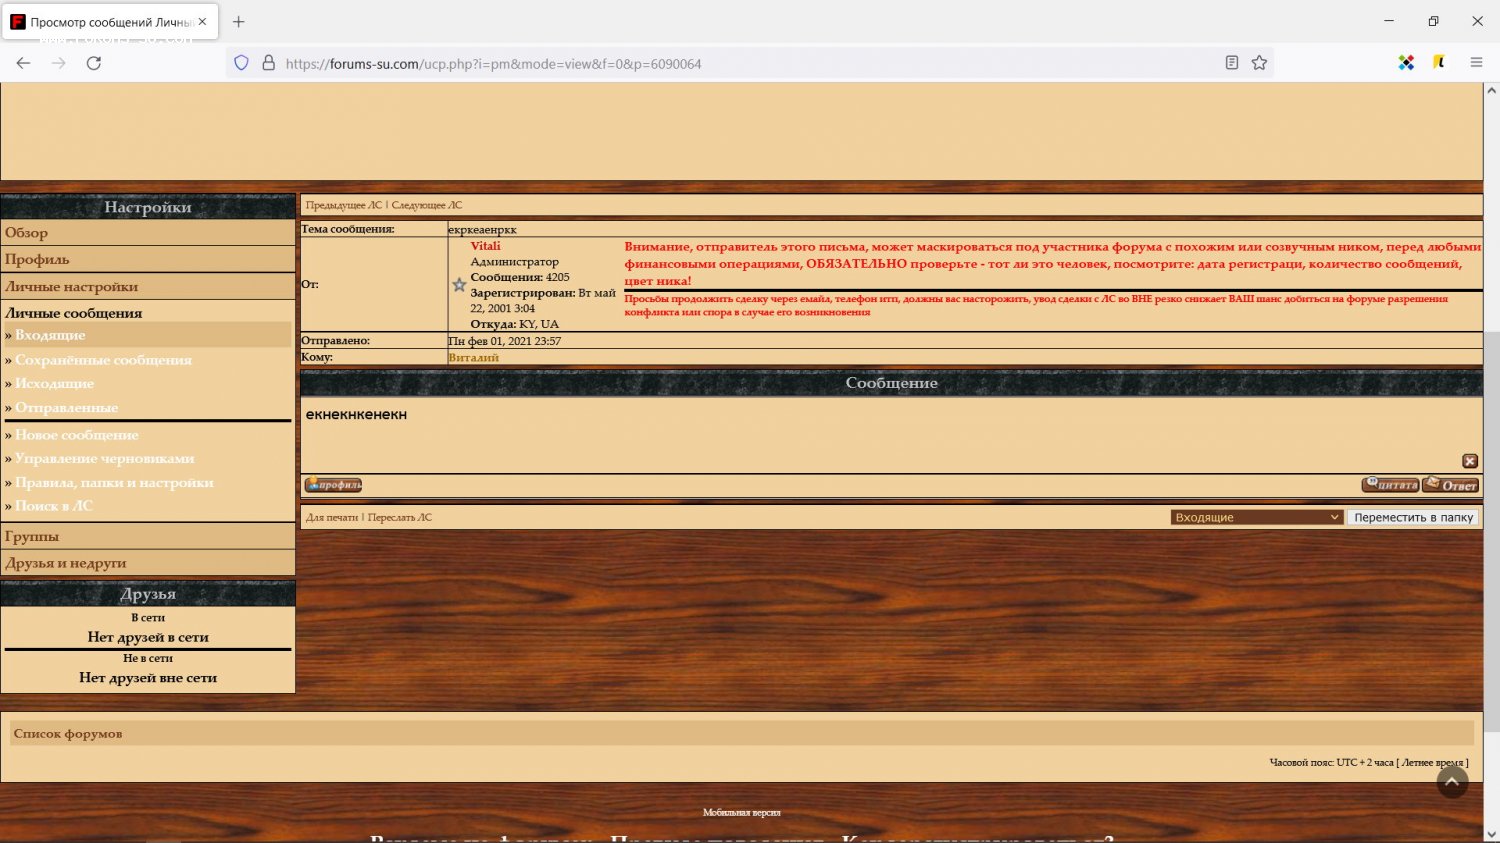Open Firefox hamburger menu
The image size is (1500, 843).
pyautogui.click(x=1476, y=63)
